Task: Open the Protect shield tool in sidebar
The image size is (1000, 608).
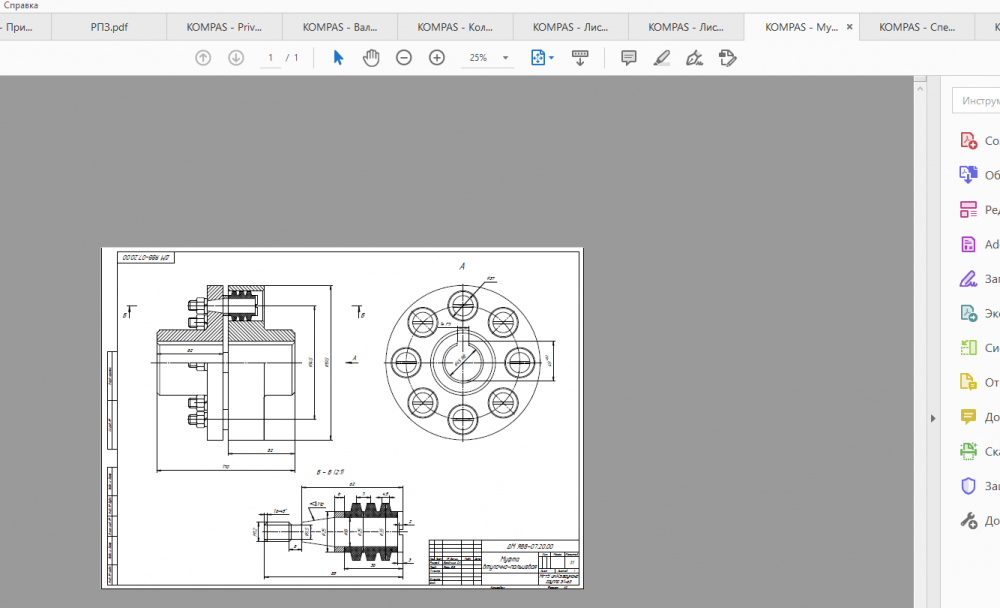Action: 968,486
